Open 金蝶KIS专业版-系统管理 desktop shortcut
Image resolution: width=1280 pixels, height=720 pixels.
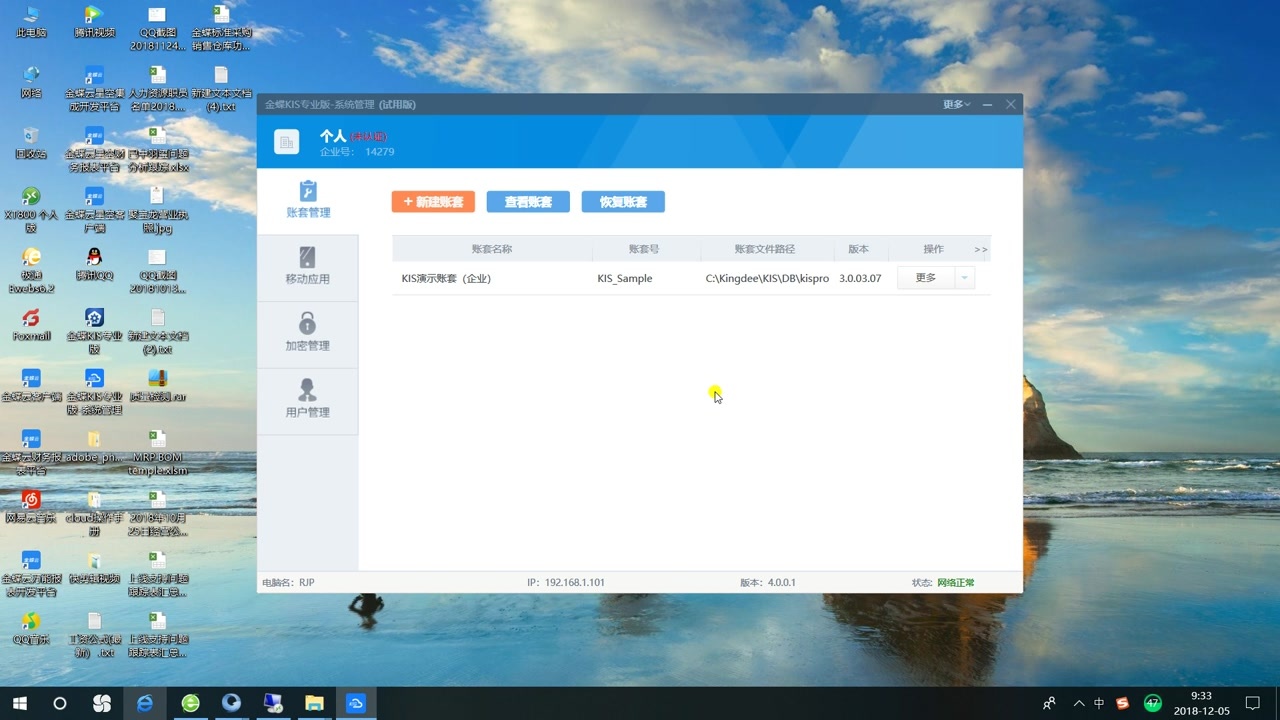[x=94, y=390]
